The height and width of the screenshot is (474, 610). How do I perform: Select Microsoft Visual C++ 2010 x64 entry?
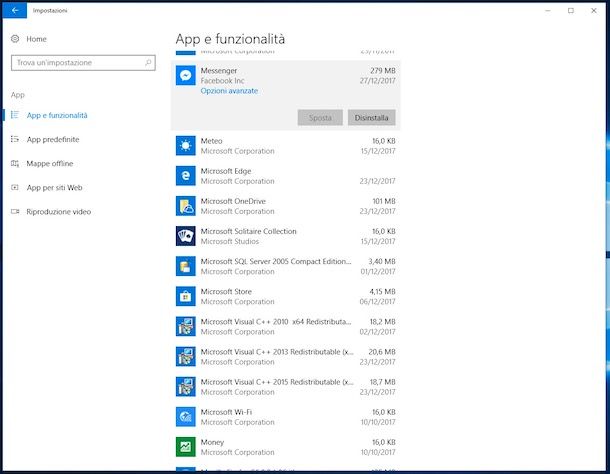pos(276,322)
